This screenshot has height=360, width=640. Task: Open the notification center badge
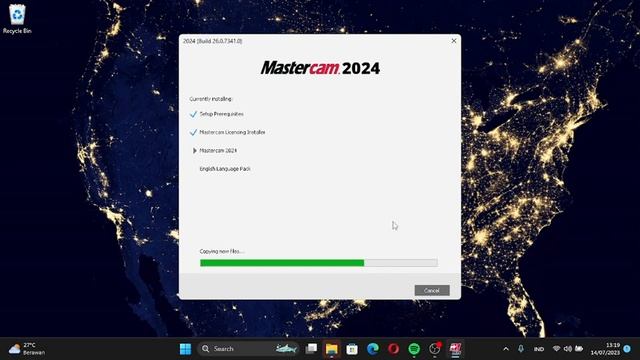[627, 349]
